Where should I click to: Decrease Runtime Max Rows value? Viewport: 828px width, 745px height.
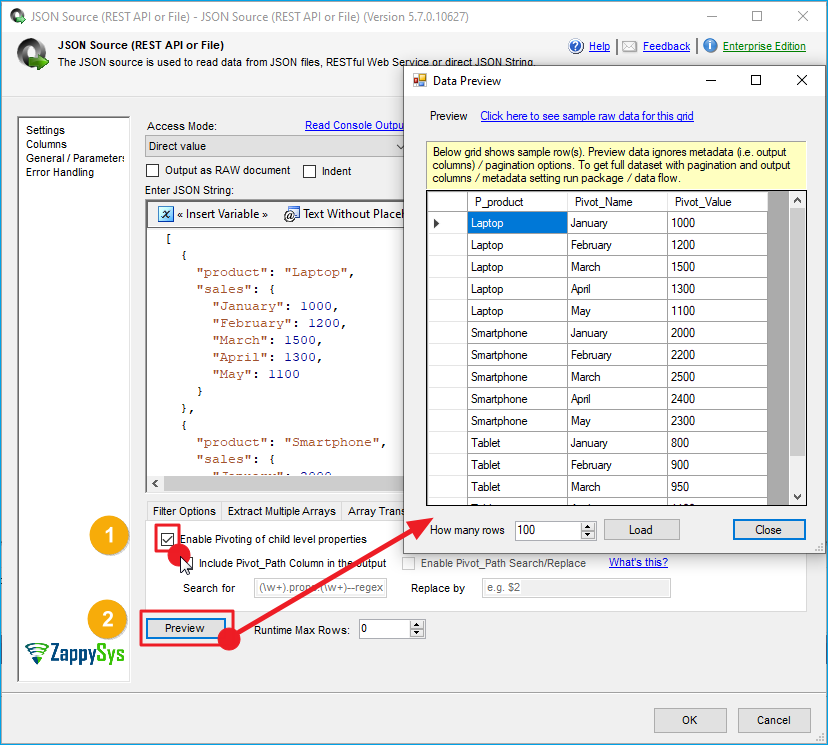(417, 633)
